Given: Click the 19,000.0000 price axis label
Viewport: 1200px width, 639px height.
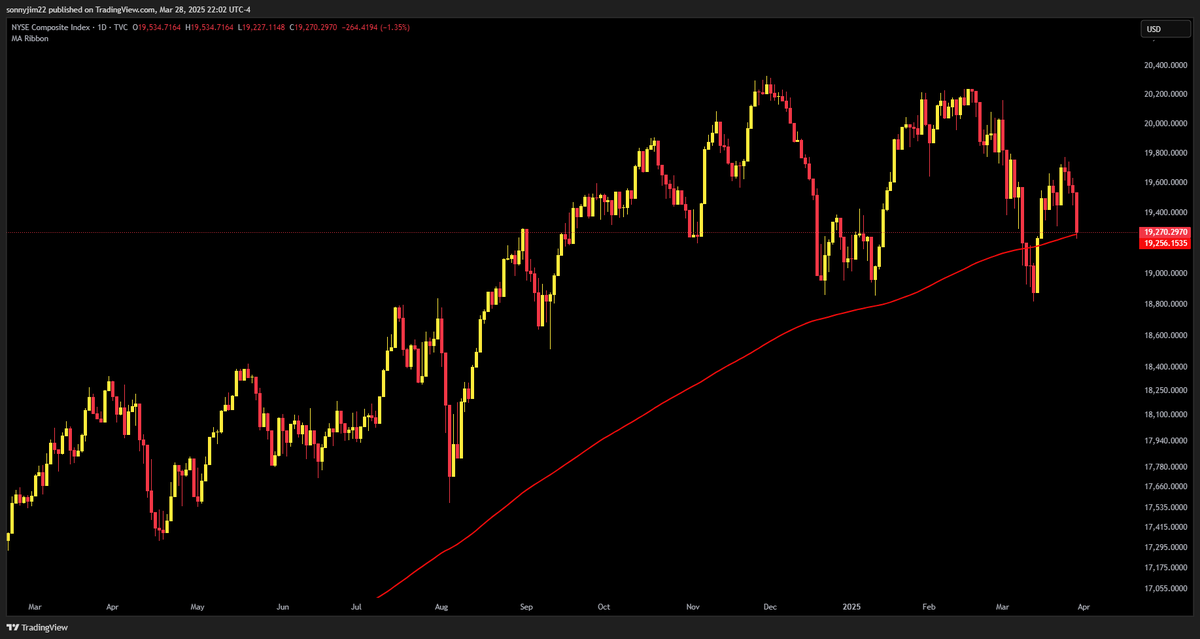Looking at the screenshot, I should click(x=1165, y=273).
